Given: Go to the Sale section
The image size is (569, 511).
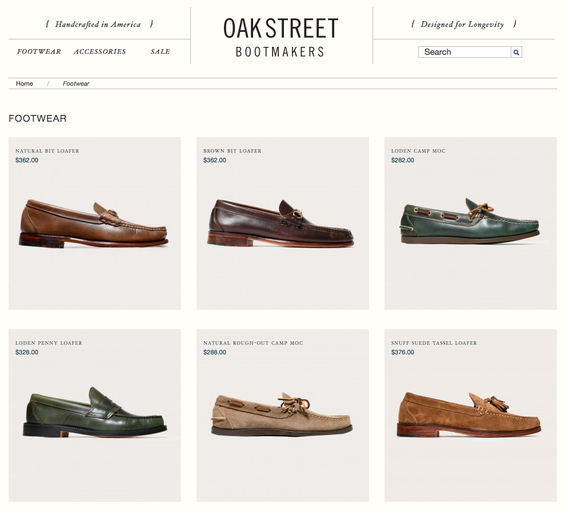Looking at the screenshot, I should [160, 52].
